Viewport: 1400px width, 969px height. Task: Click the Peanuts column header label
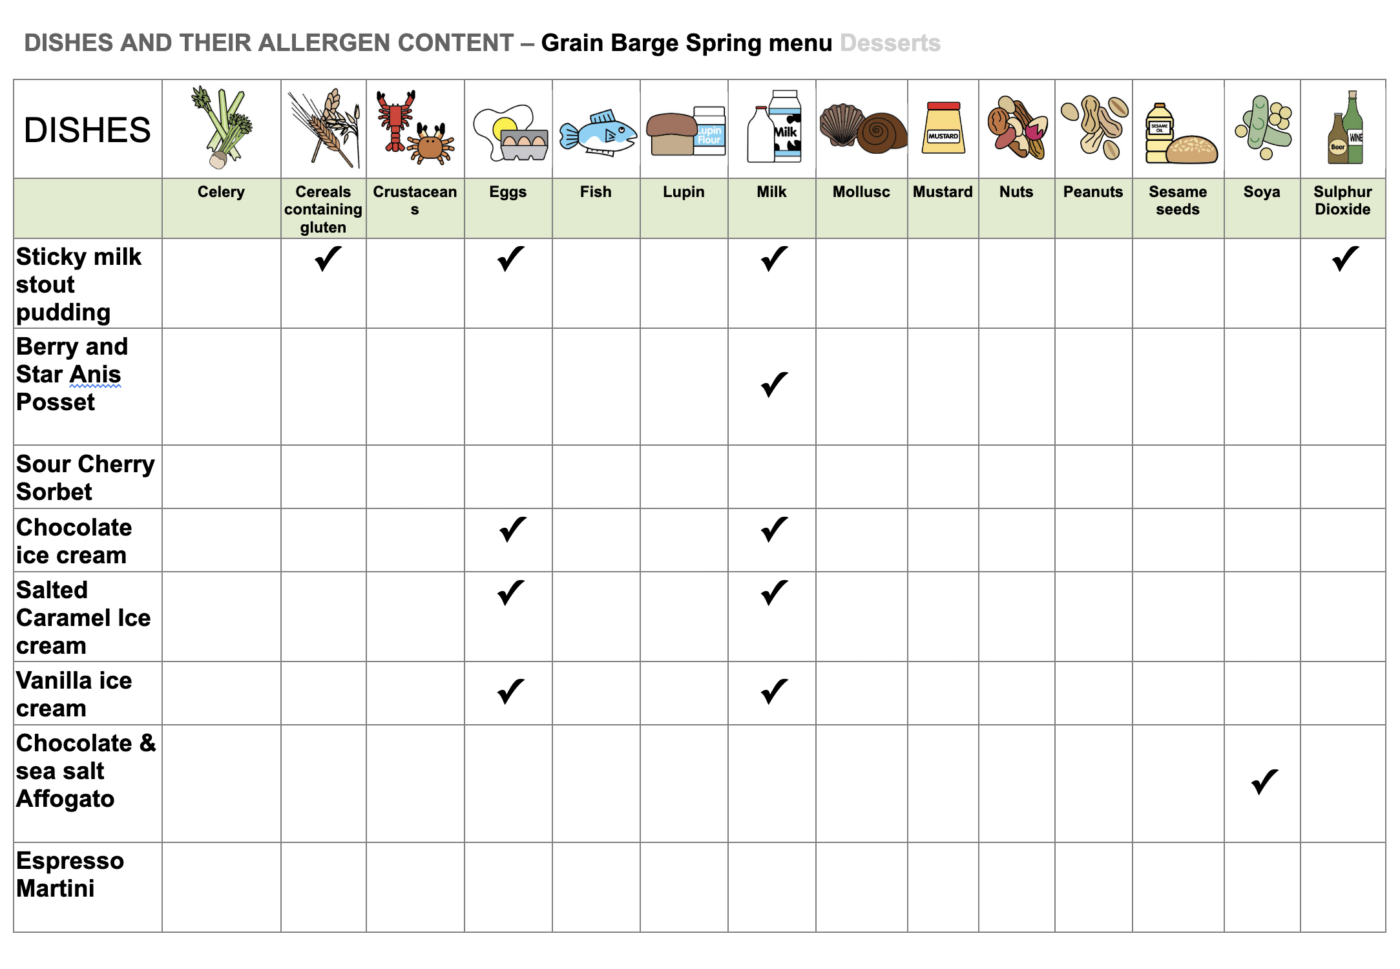point(1093,191)
